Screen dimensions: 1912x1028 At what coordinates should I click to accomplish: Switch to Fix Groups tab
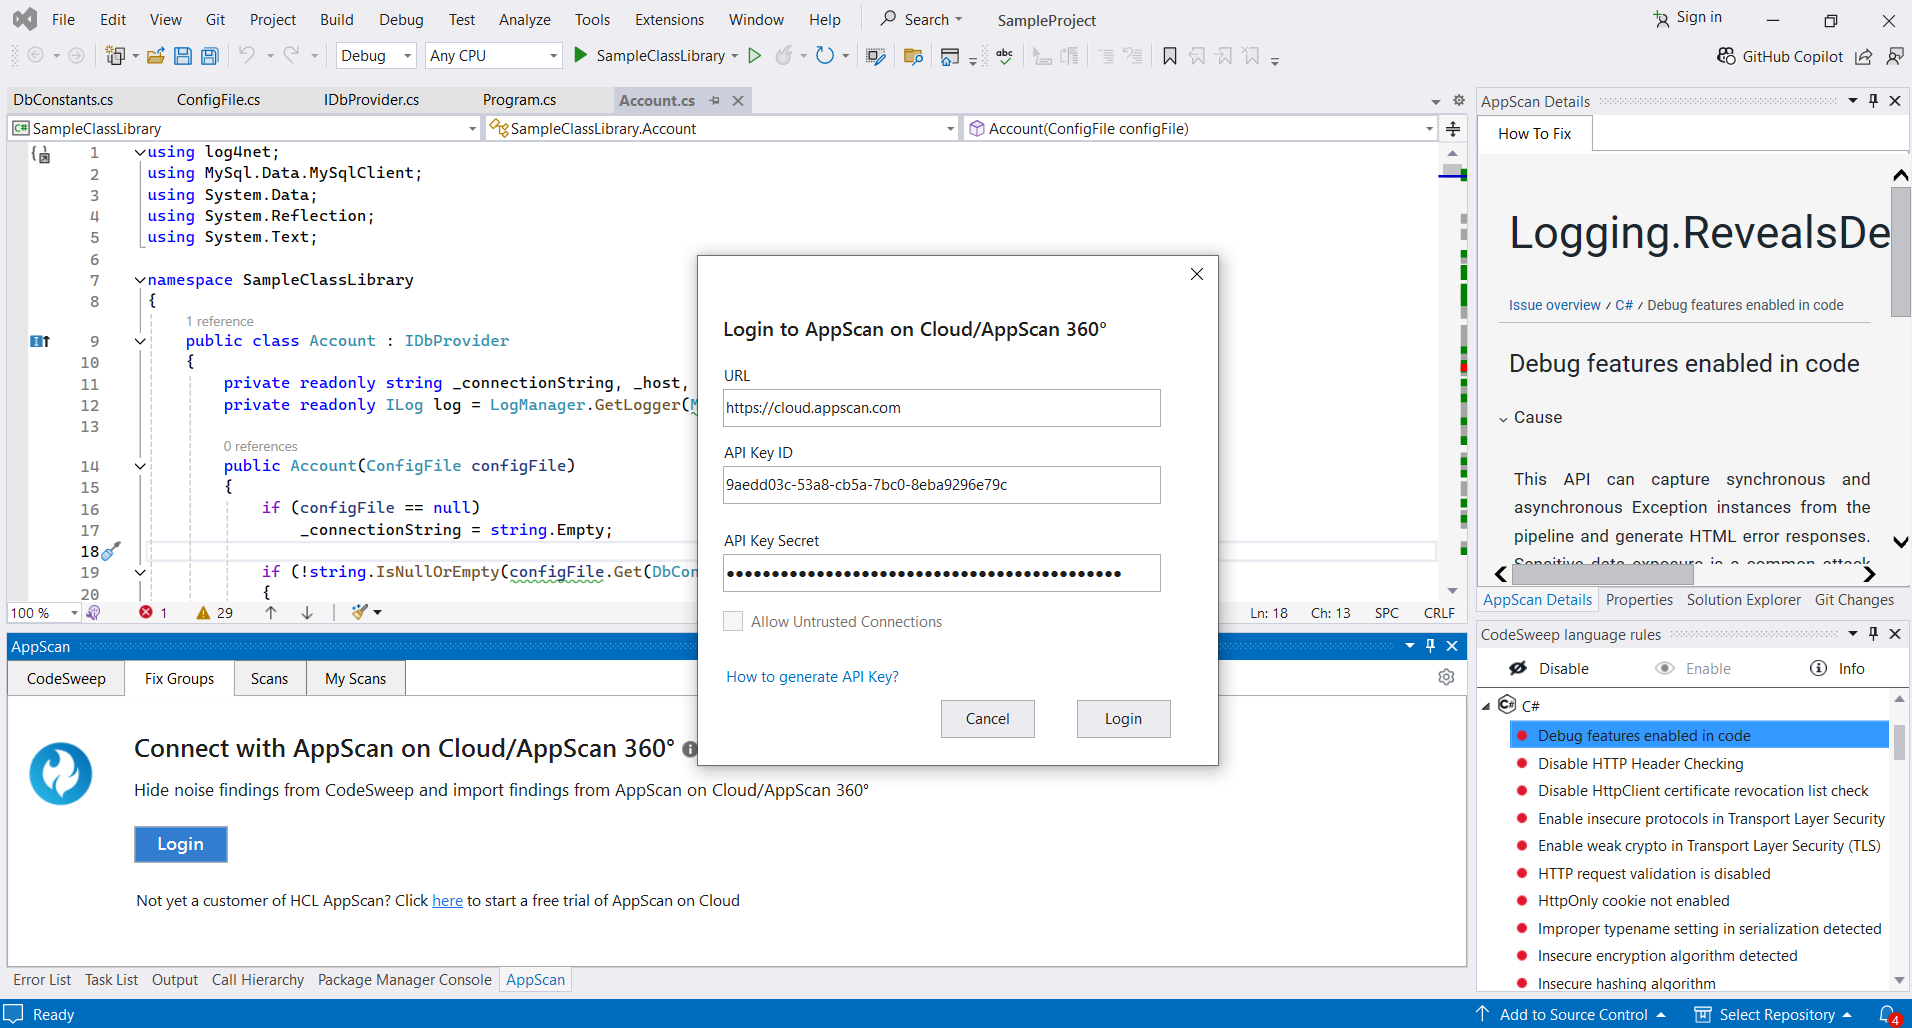point(179,678)
